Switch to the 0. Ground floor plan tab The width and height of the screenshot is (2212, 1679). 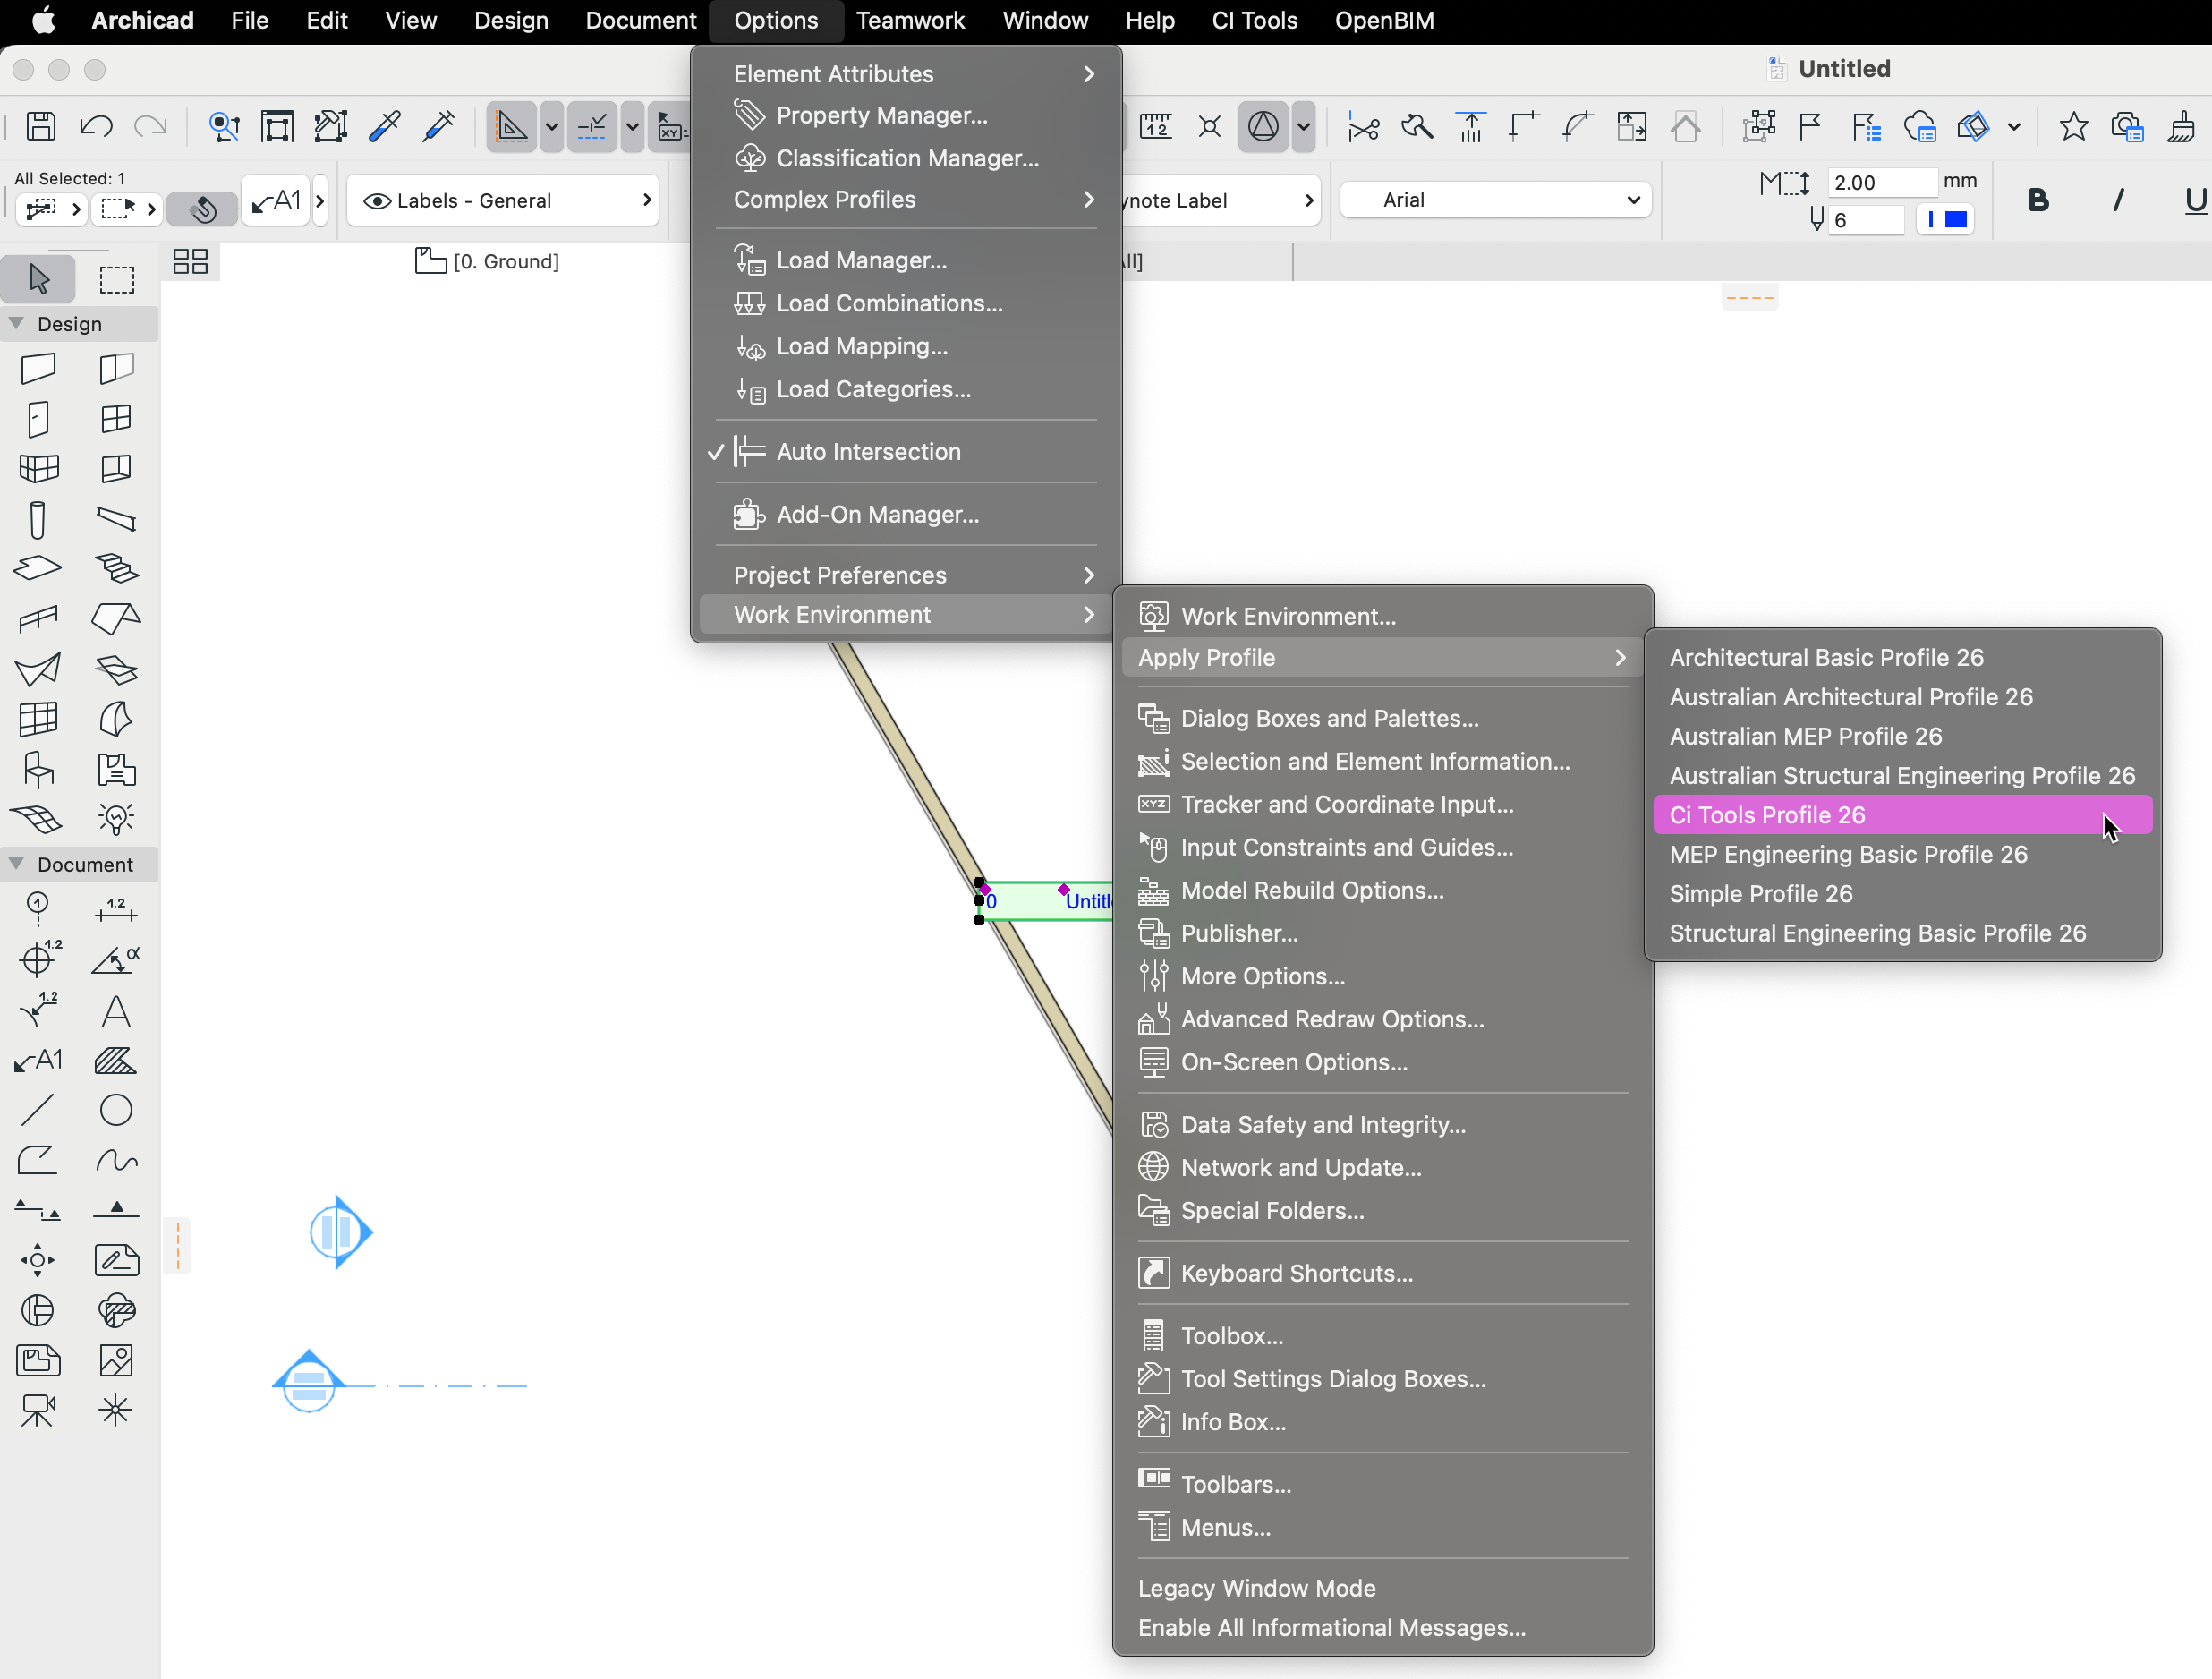tap(488, 262)
